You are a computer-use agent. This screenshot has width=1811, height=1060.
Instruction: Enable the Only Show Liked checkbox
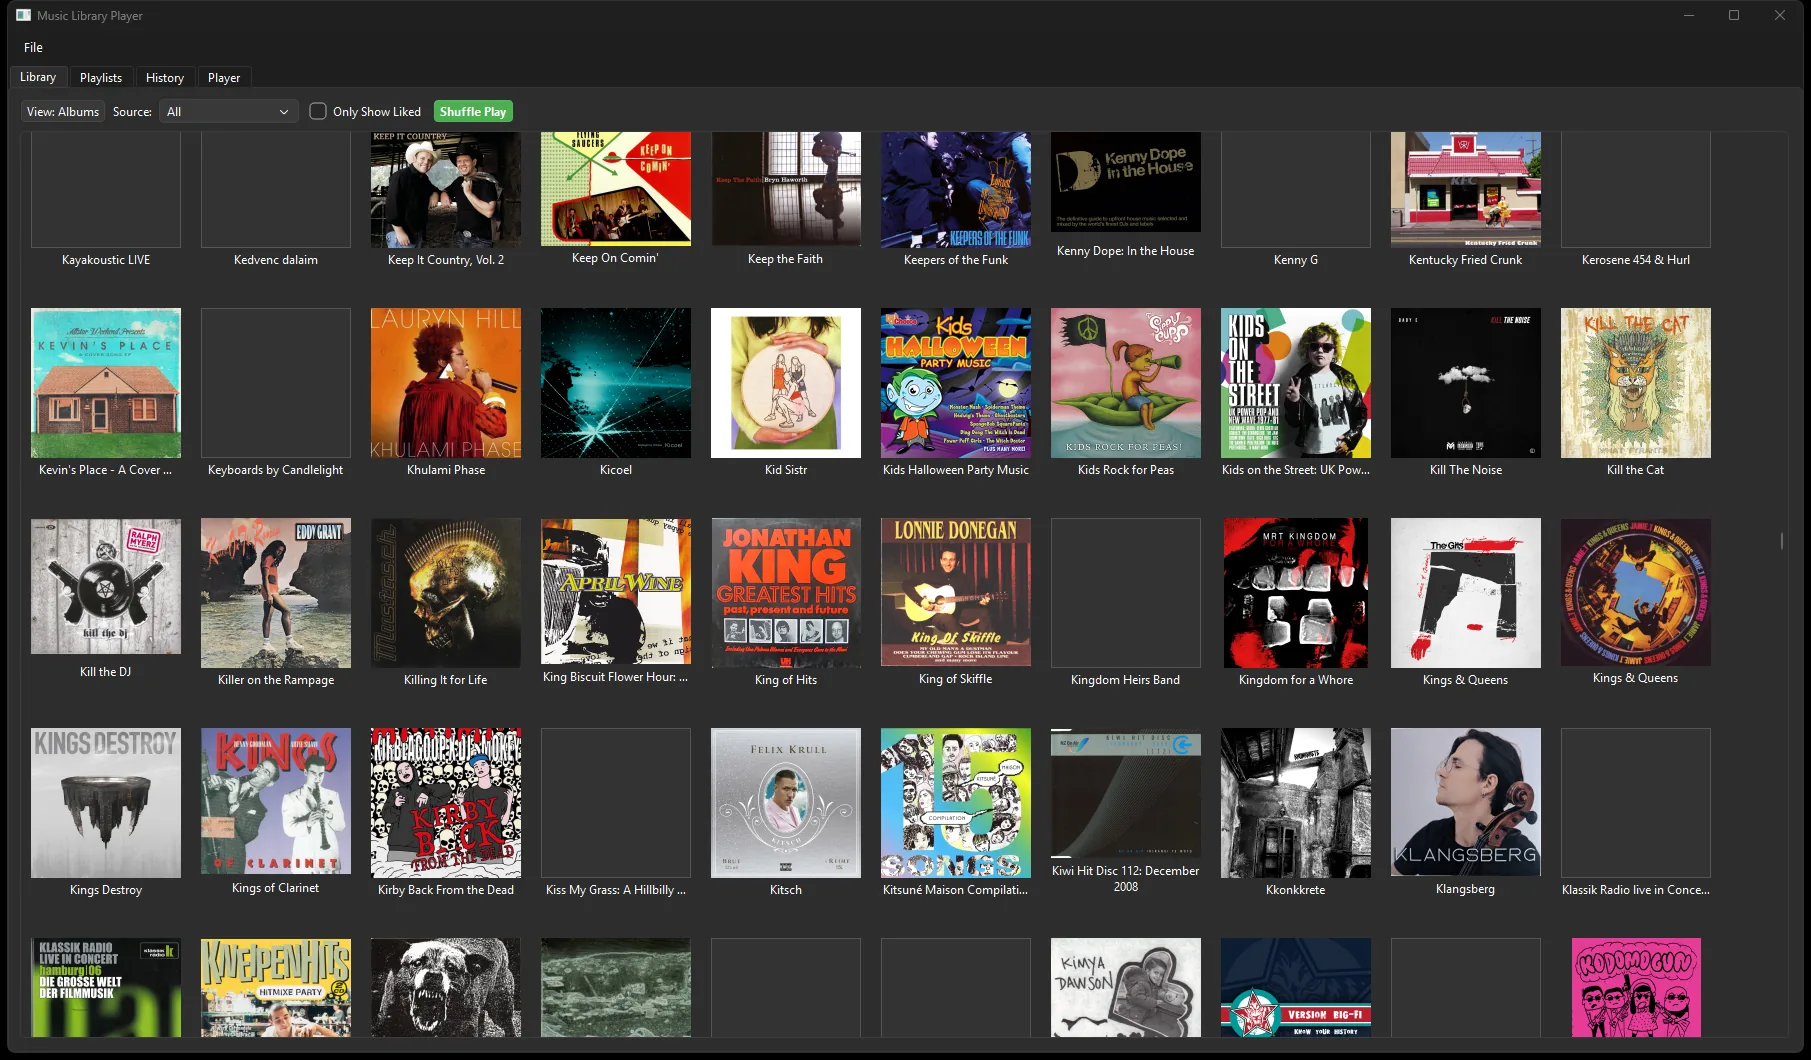318,111
